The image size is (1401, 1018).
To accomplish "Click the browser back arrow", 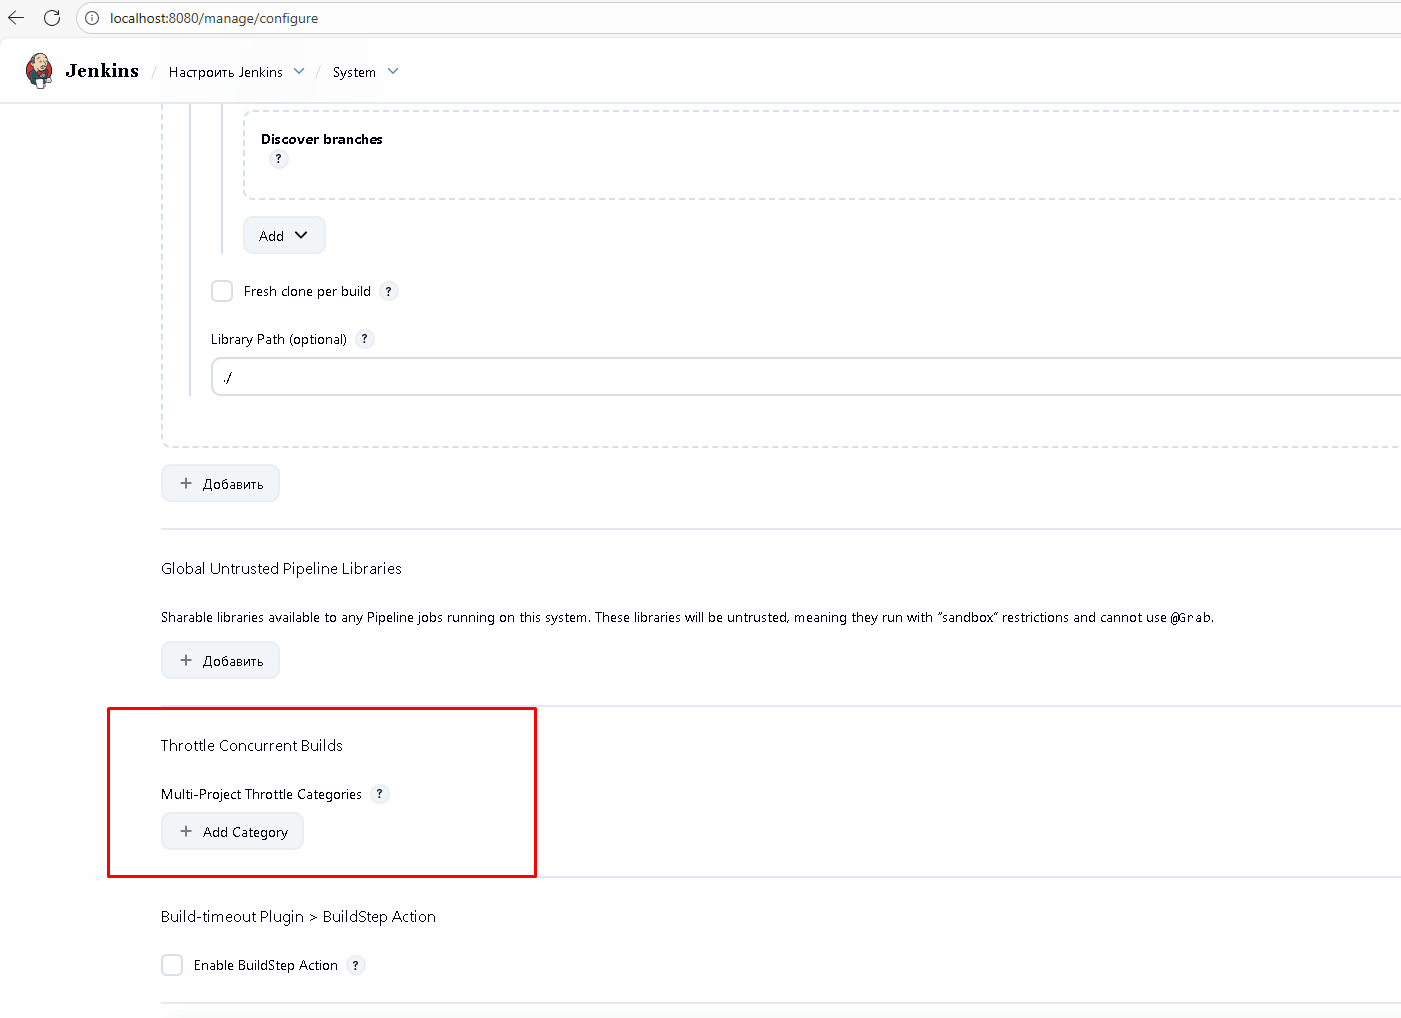I will 16,18.
